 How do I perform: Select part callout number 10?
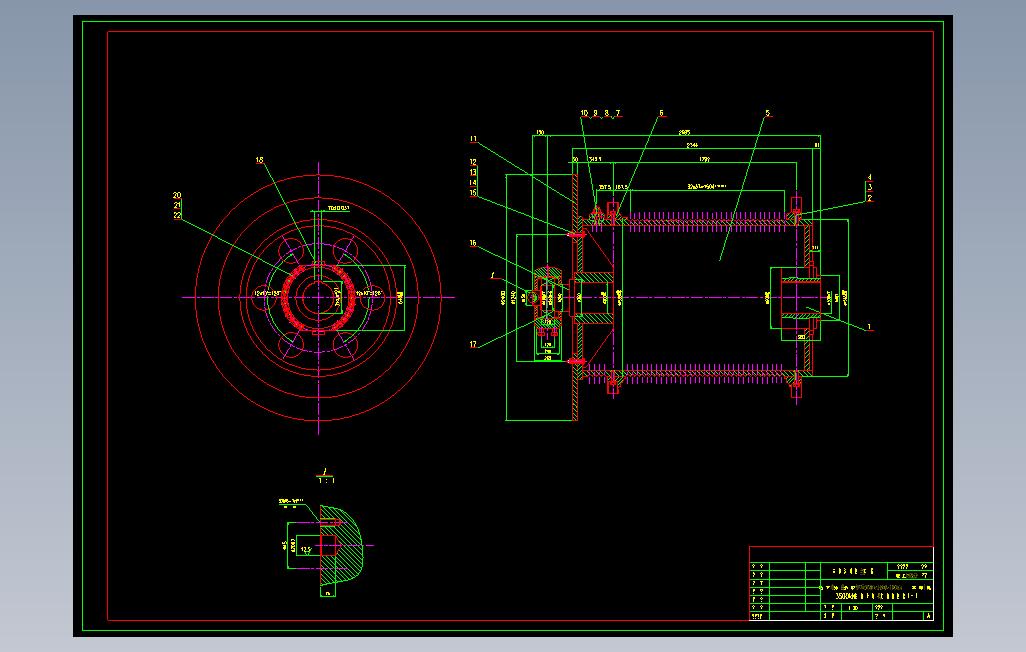(x=584, y=113)
